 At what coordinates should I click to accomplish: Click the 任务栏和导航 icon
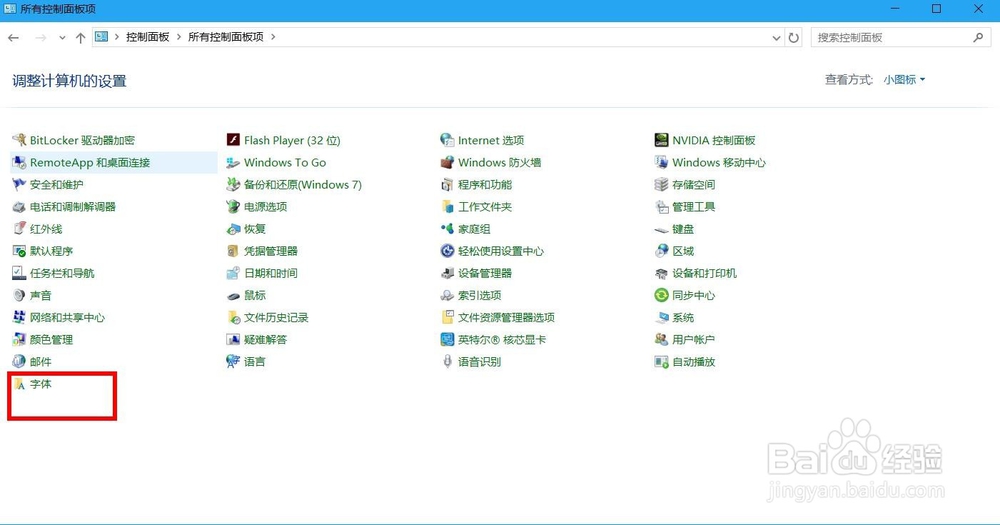coord(19,273)
